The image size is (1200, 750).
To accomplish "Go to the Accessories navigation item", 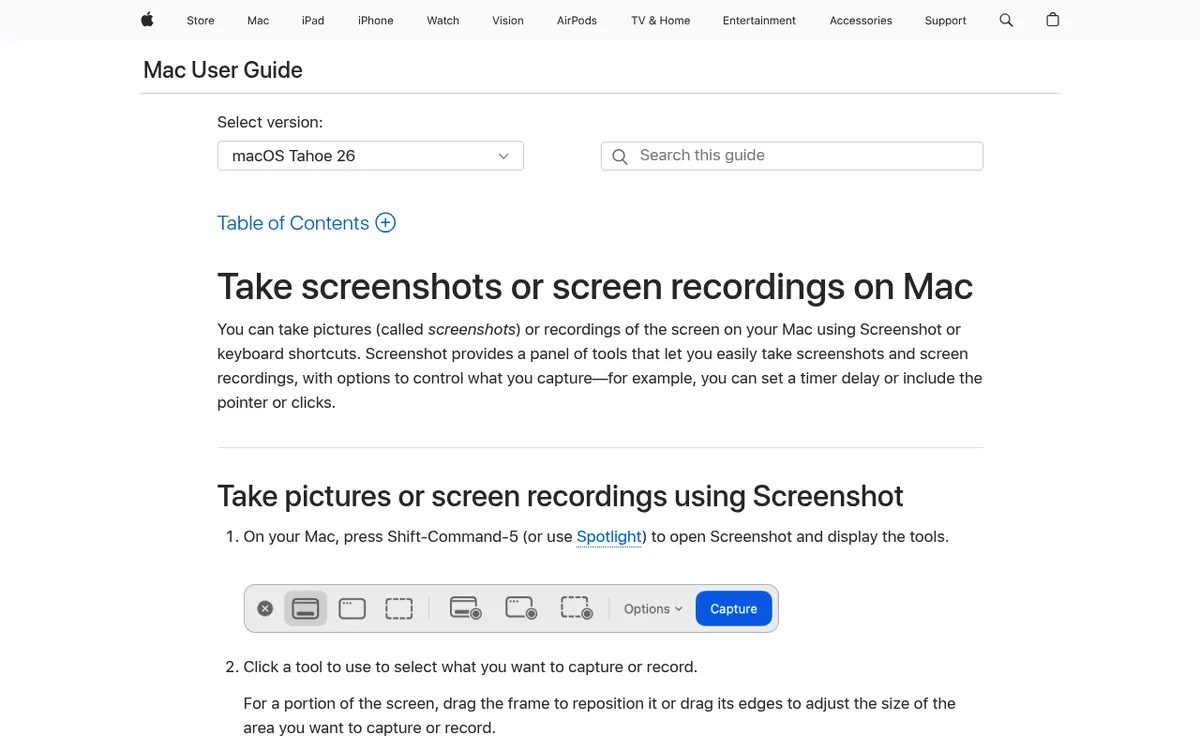I will 861,20.
